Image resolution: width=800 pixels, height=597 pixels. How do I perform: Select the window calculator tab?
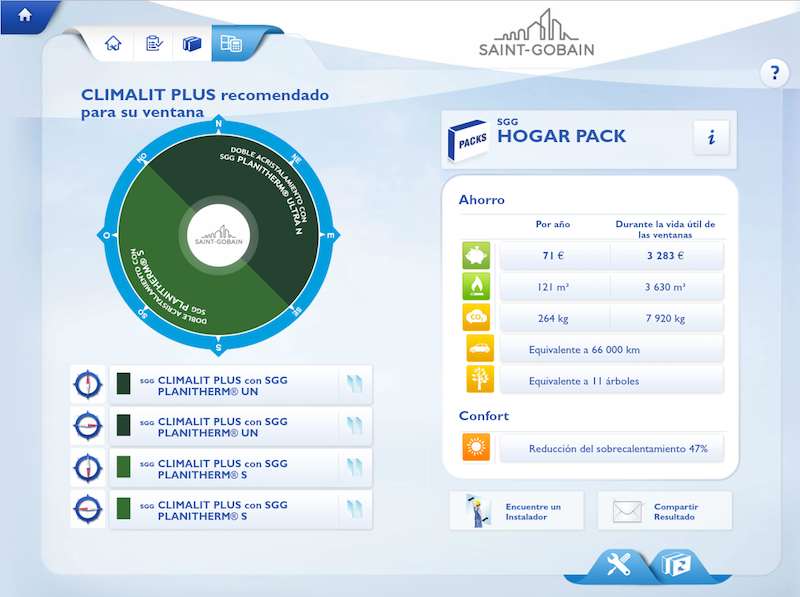coord(231,44)
